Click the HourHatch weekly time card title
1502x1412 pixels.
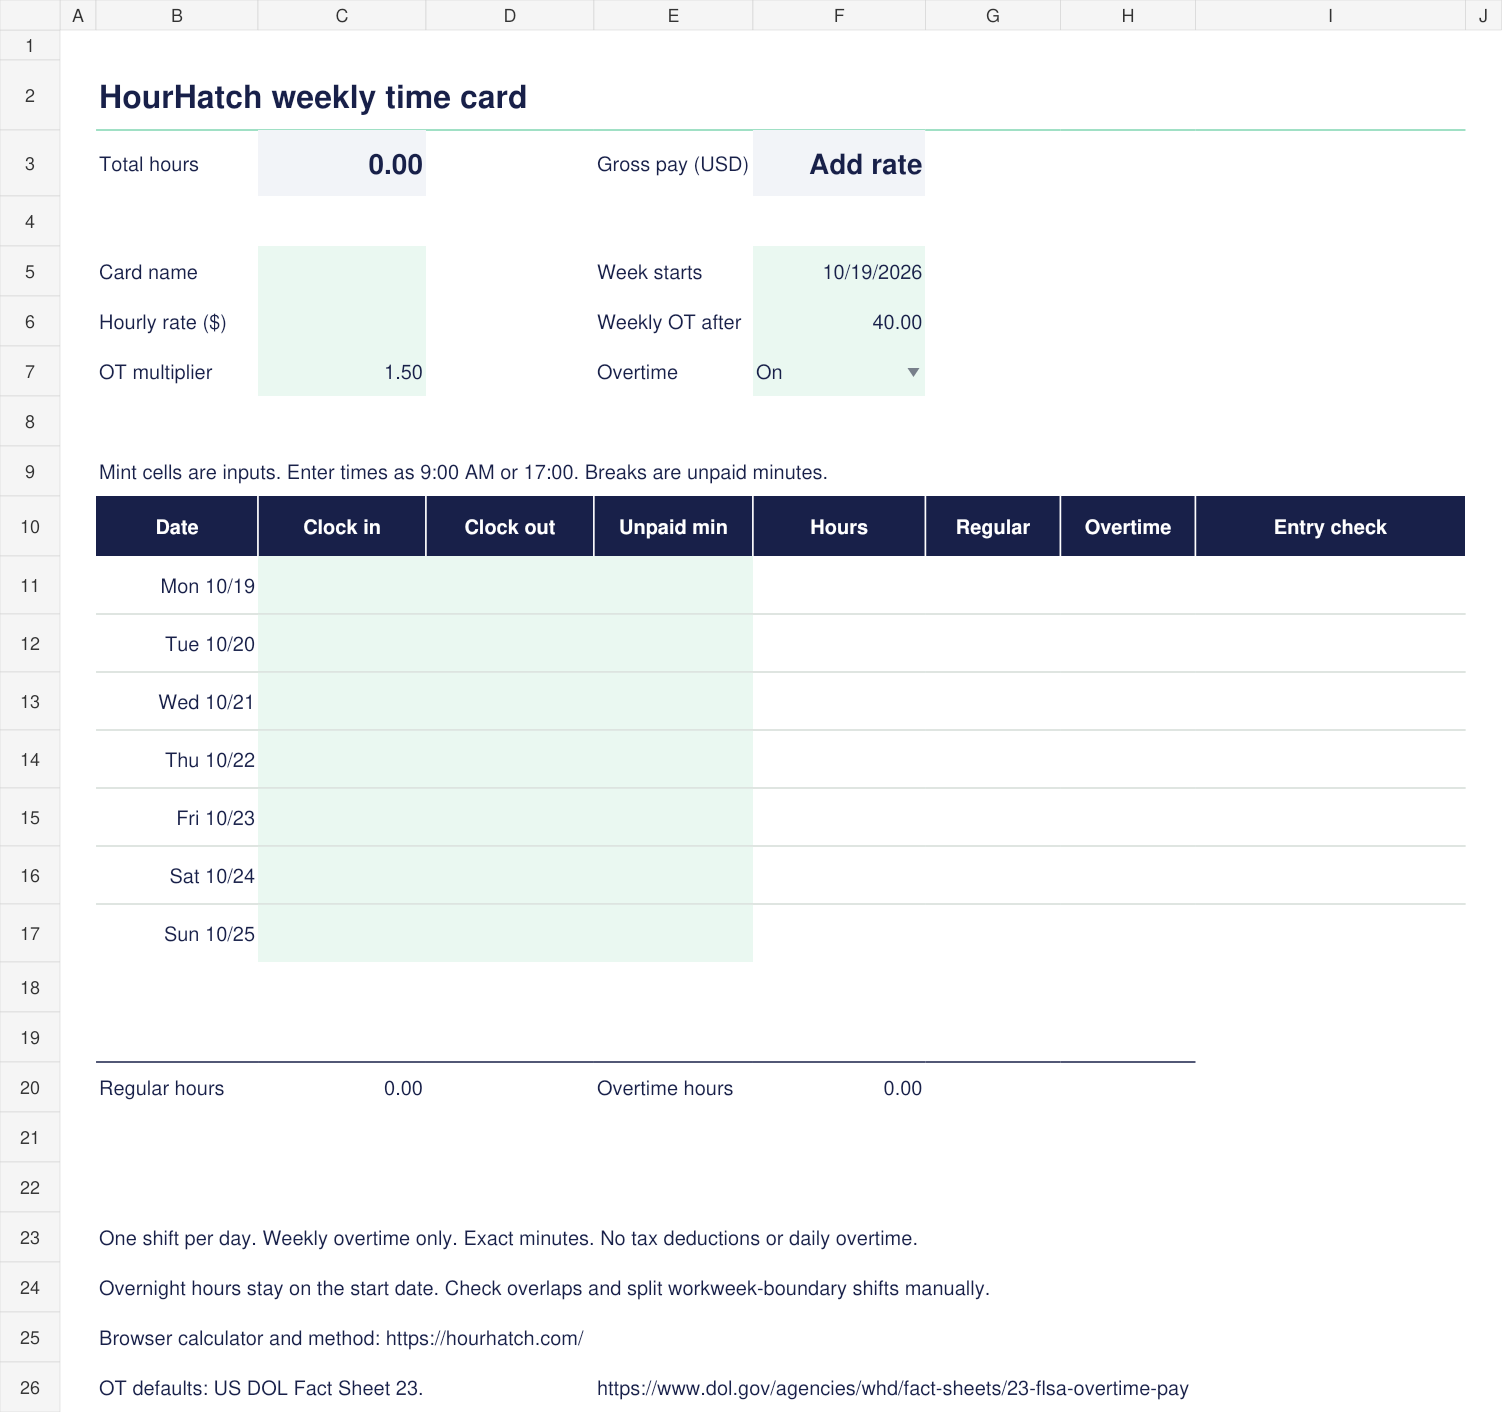(x=313, y=97)
